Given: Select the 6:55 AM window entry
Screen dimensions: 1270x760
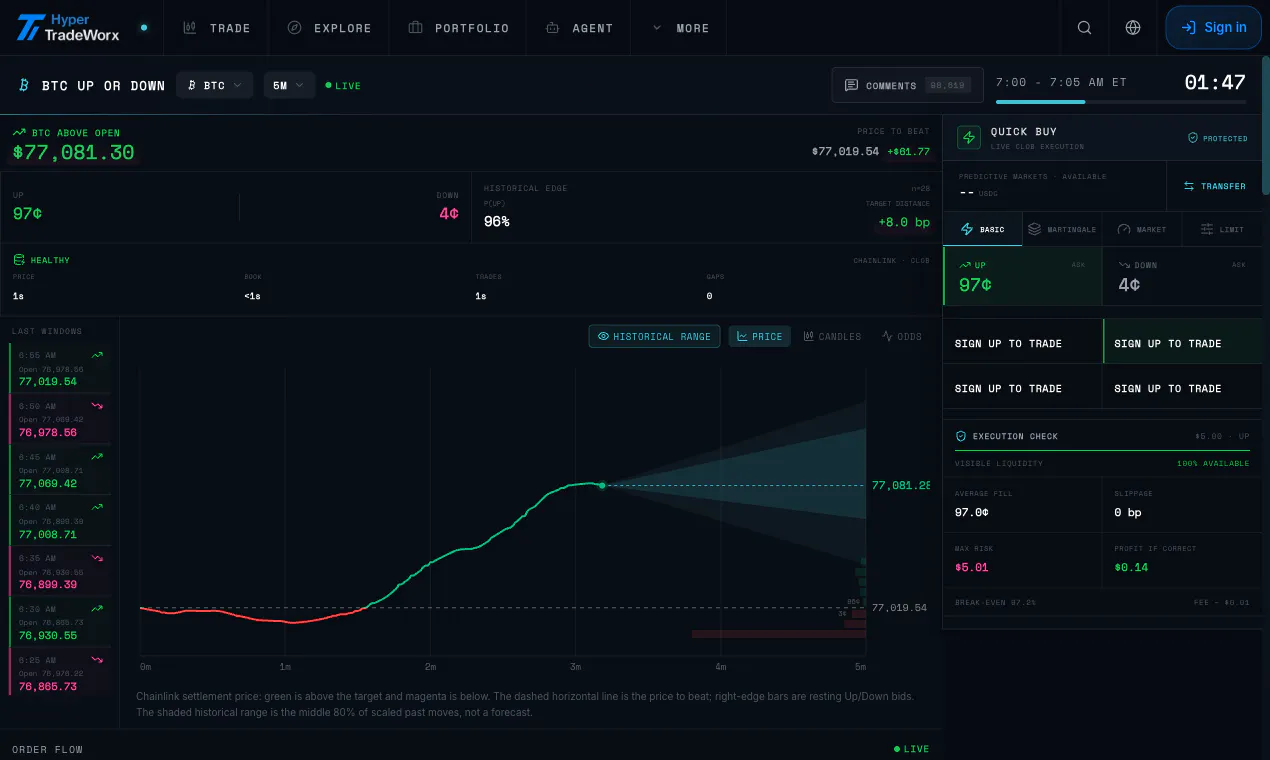Looking at the screenshot, I should tap(60, 368).
